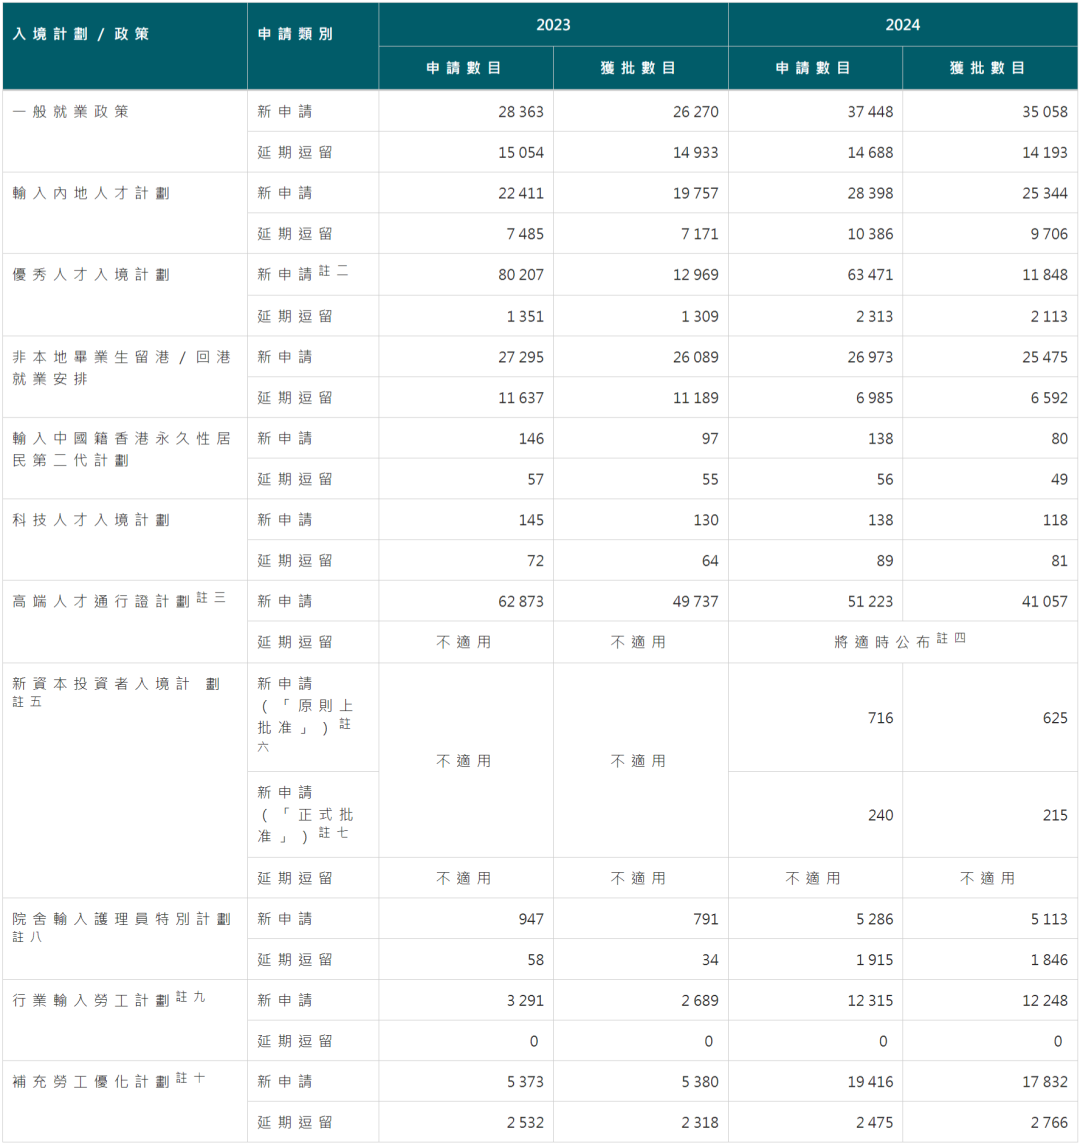Select the value 2 766

1049,1124
